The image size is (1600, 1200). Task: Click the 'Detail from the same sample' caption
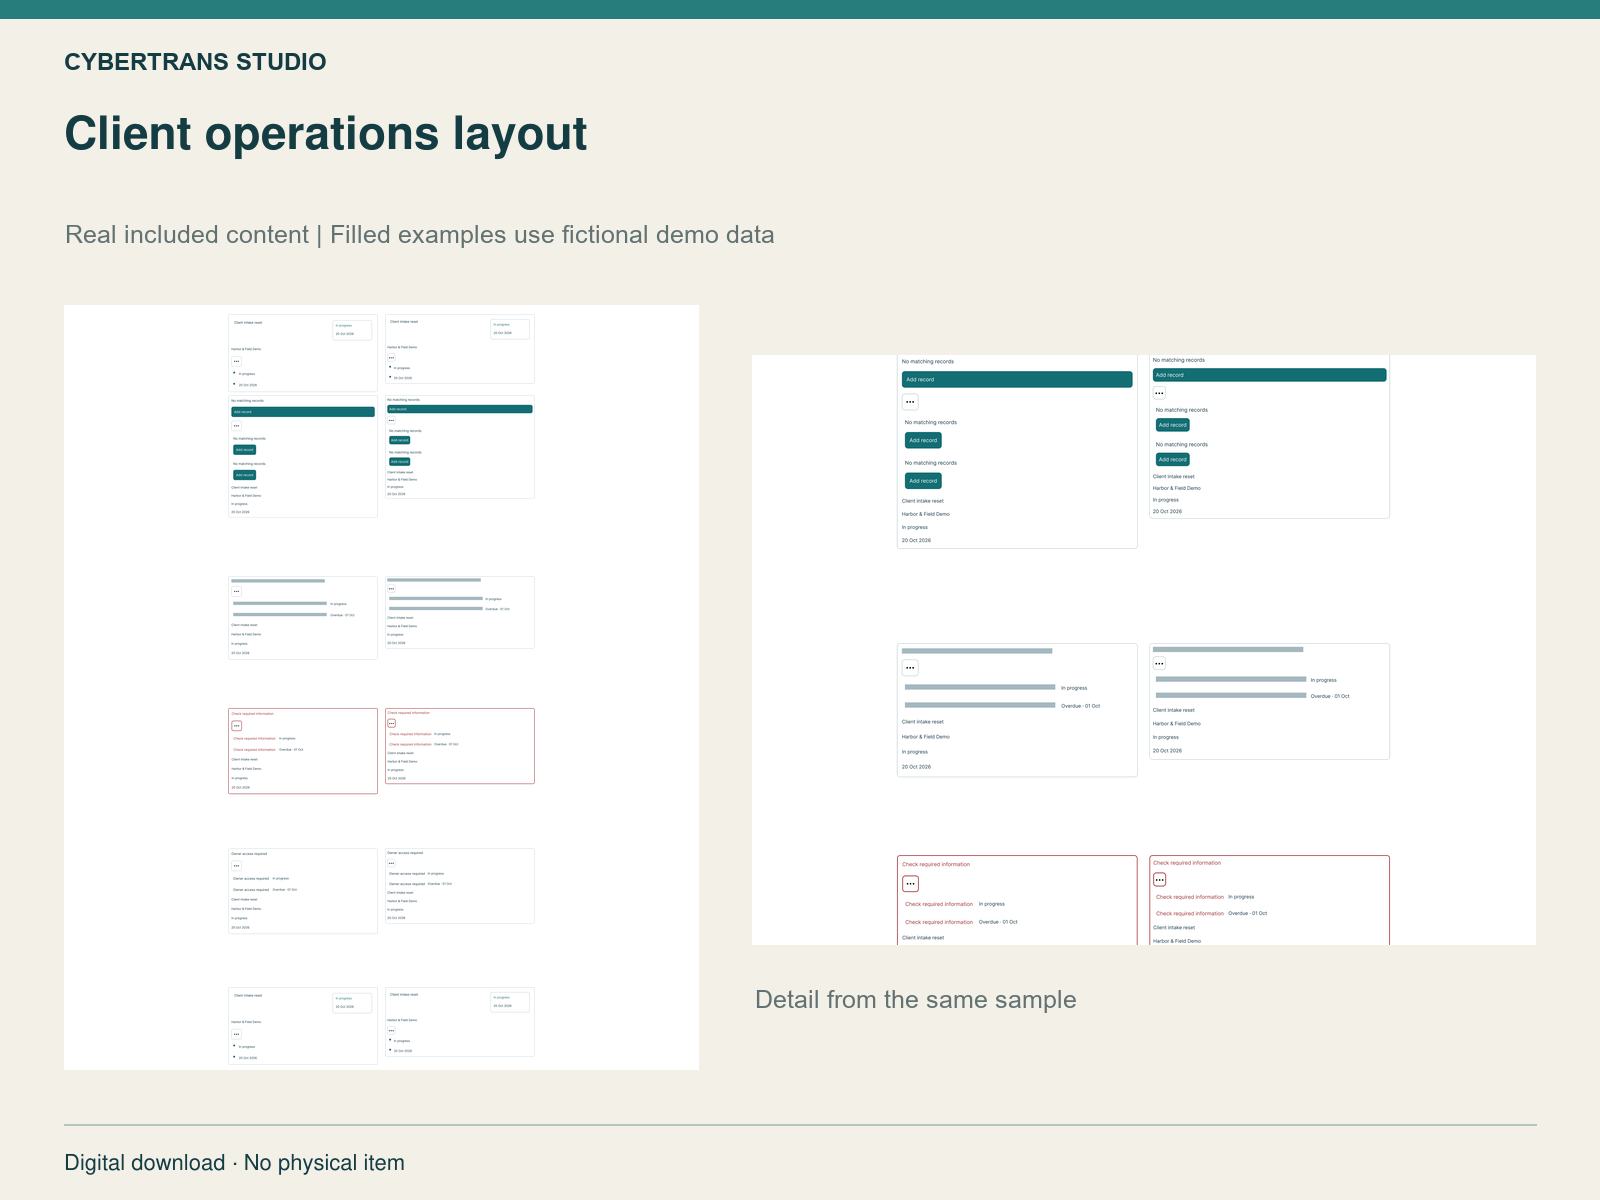tap(916, 1000)
